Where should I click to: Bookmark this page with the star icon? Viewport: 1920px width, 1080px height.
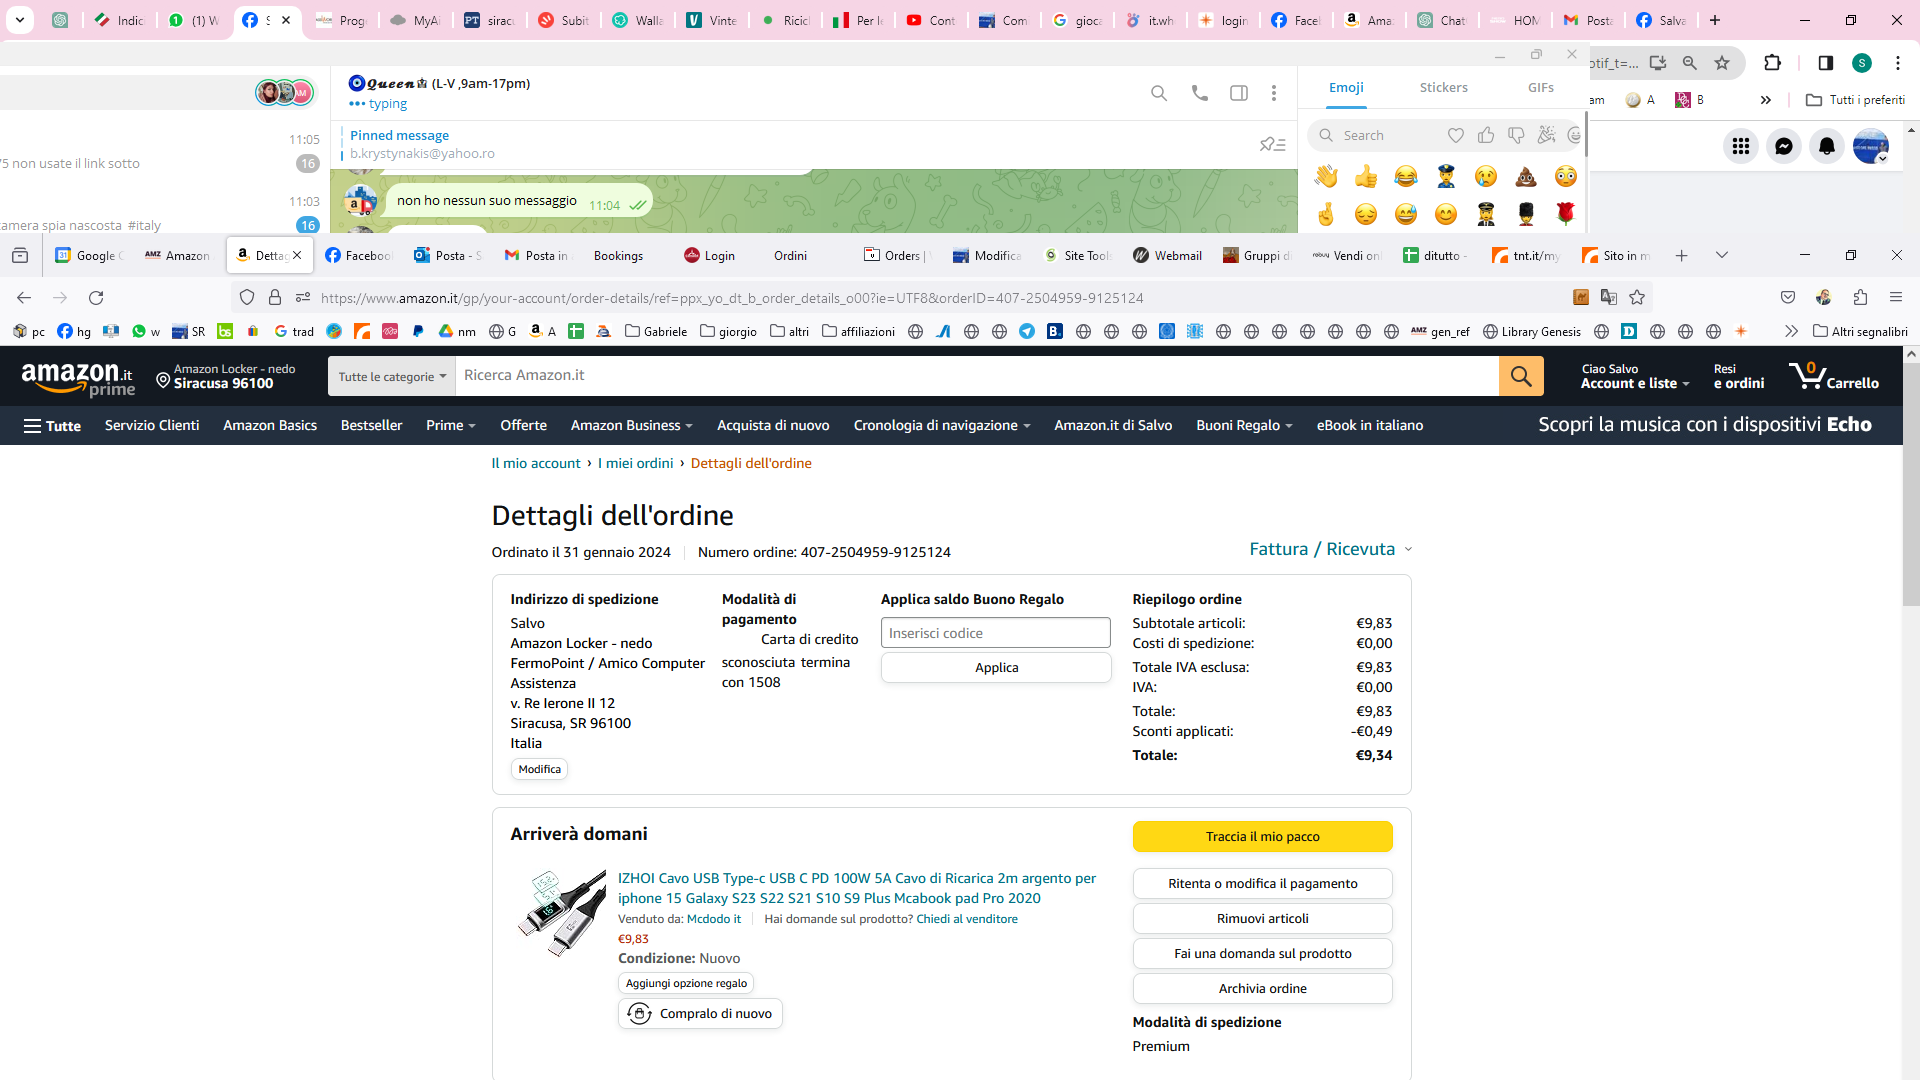pos(1637,297)
